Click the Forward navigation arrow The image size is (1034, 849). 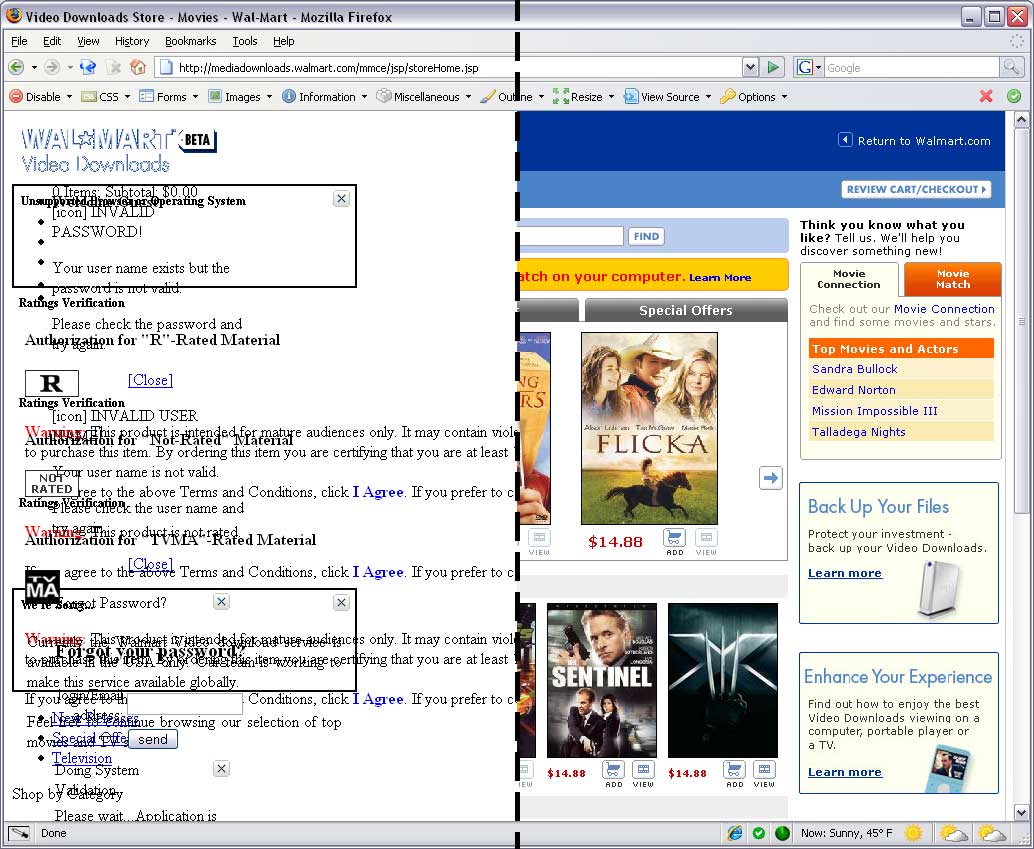(52, 67)
